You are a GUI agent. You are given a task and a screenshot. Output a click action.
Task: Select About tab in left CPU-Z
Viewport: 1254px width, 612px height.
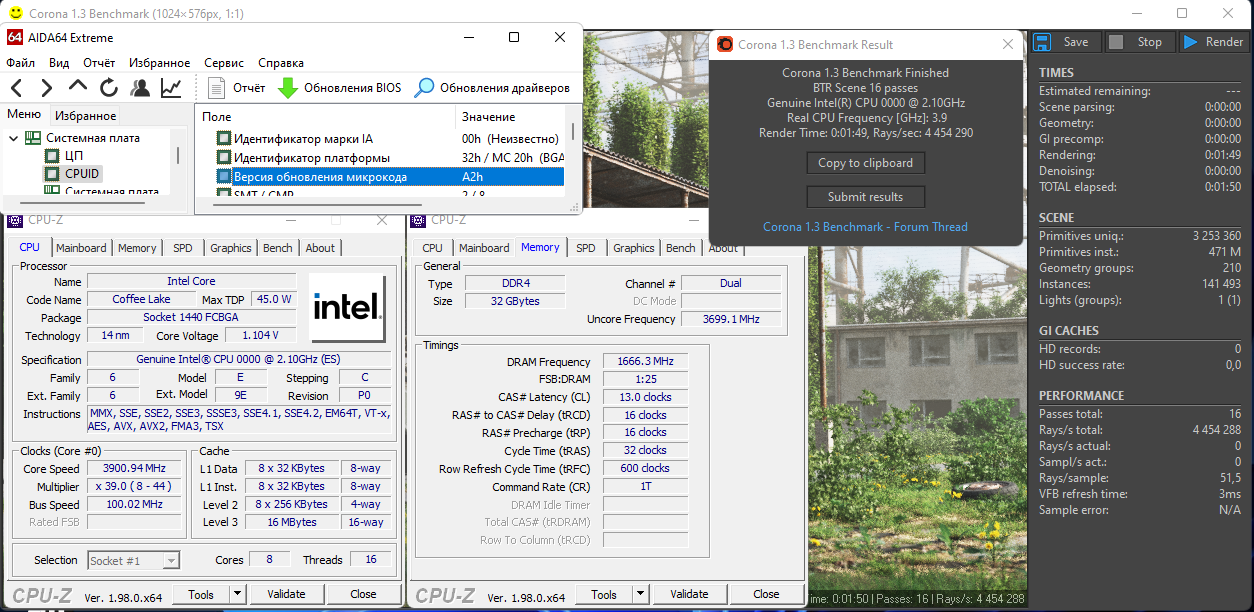(x=320, y=248)
